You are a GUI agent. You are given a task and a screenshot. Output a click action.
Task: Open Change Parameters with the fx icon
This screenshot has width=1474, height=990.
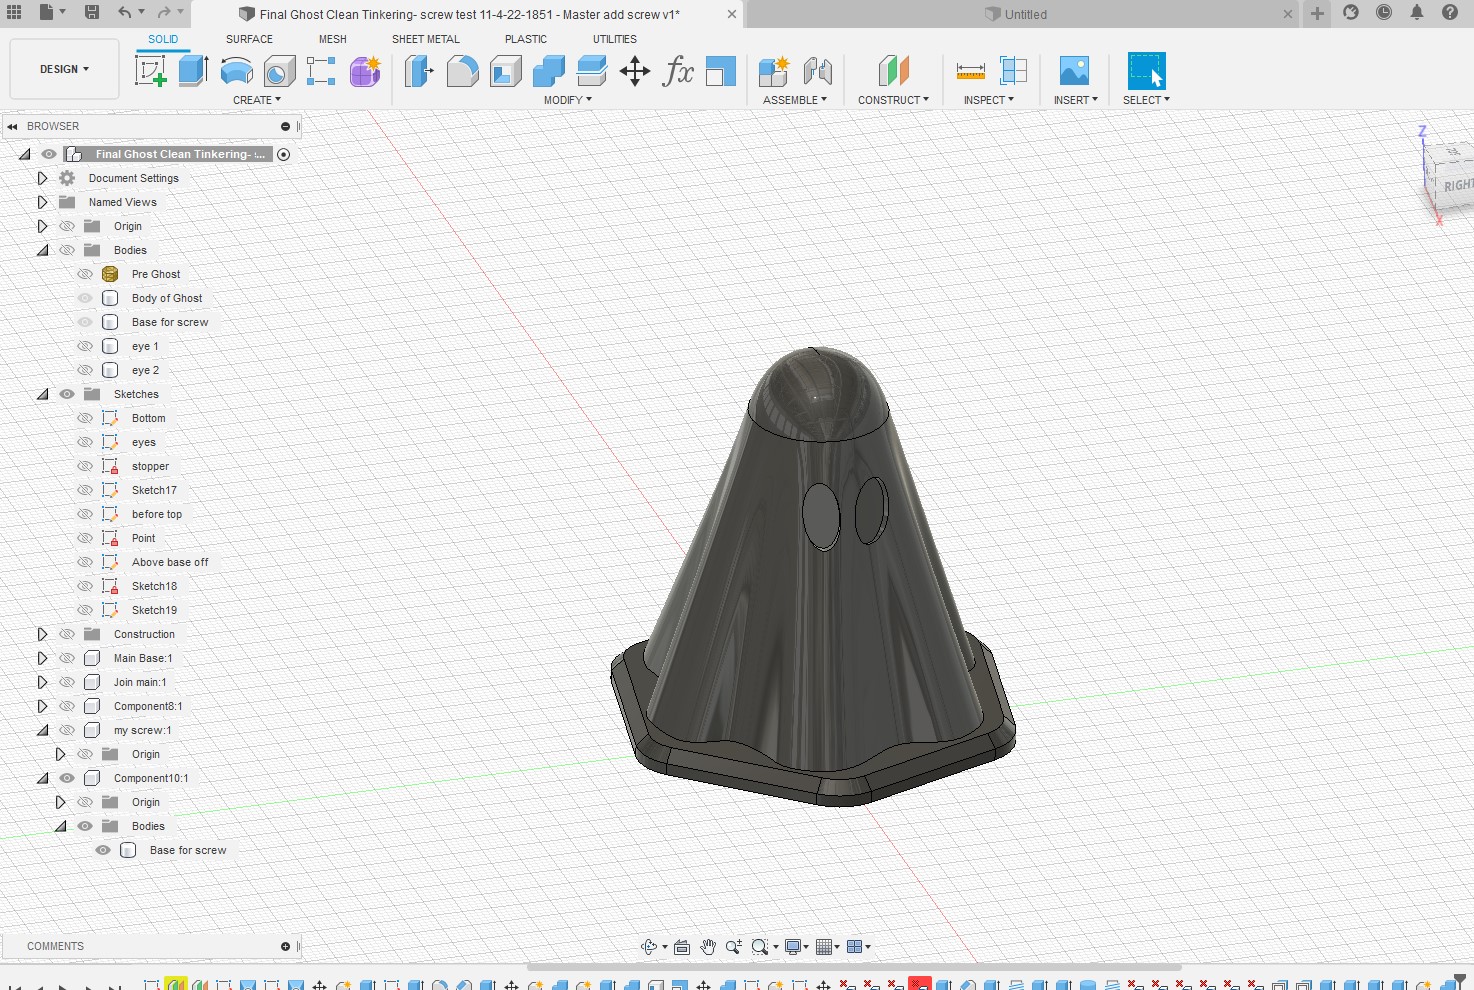[679, 72]
